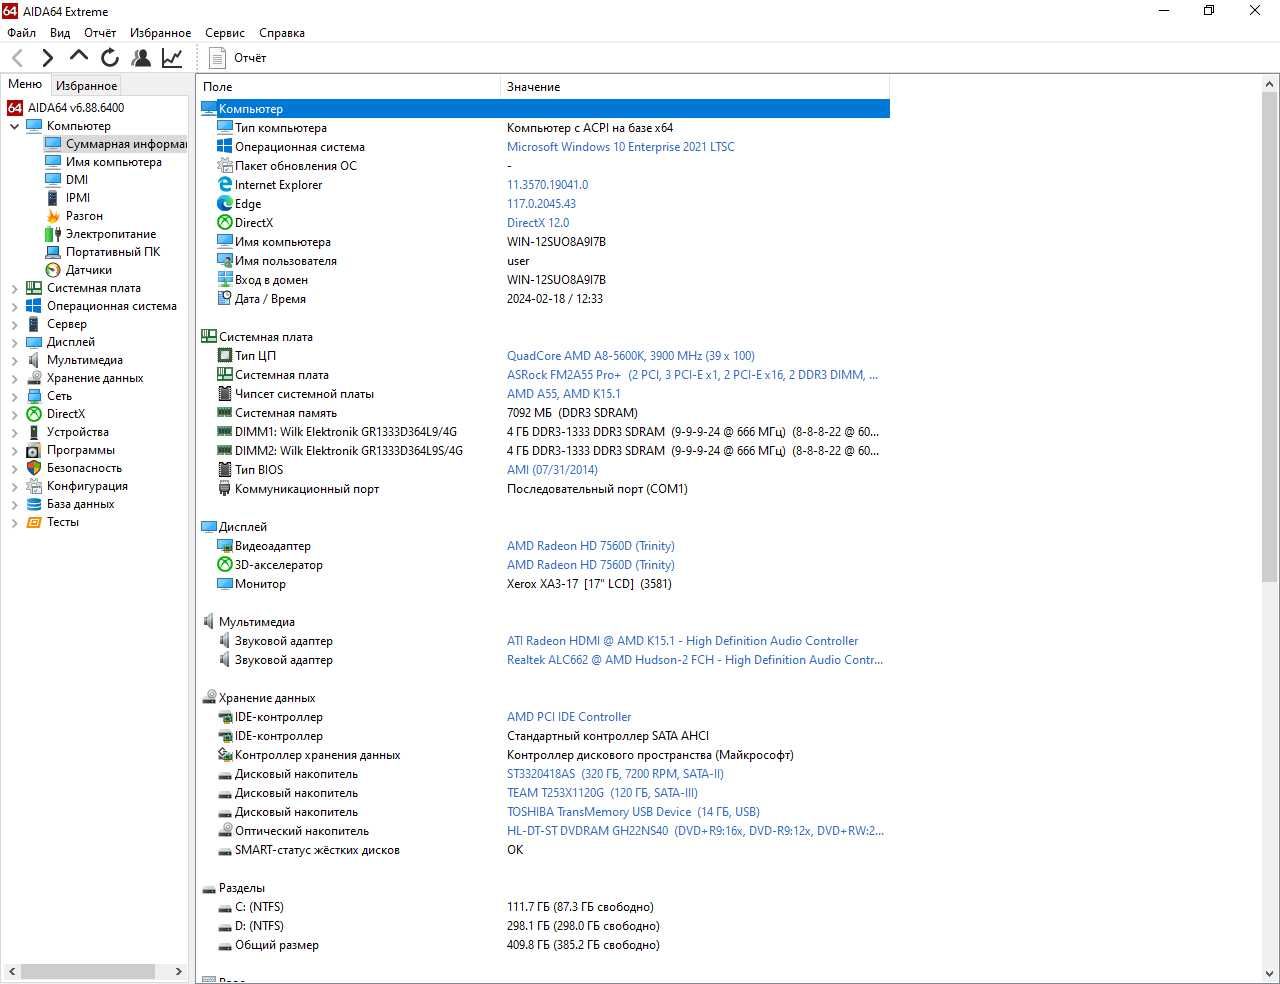Expand the Дисплей tree node
Viewport: 1280px width, 984px height.
(x=14, y=342)
